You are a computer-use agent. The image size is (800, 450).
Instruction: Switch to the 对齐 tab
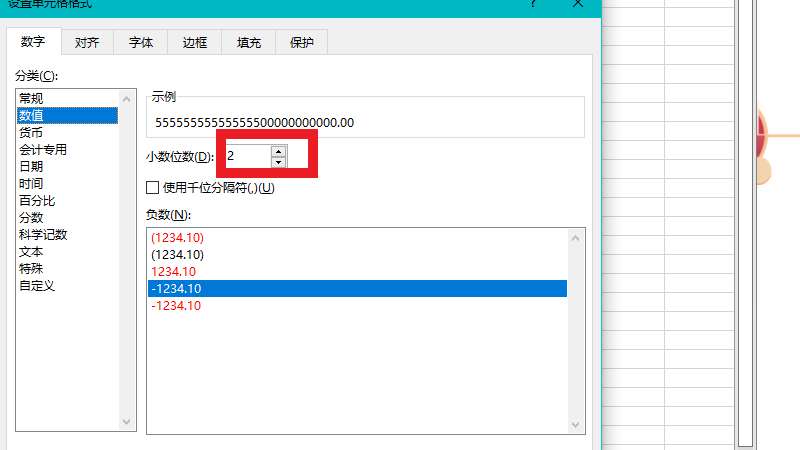[87, 43]
